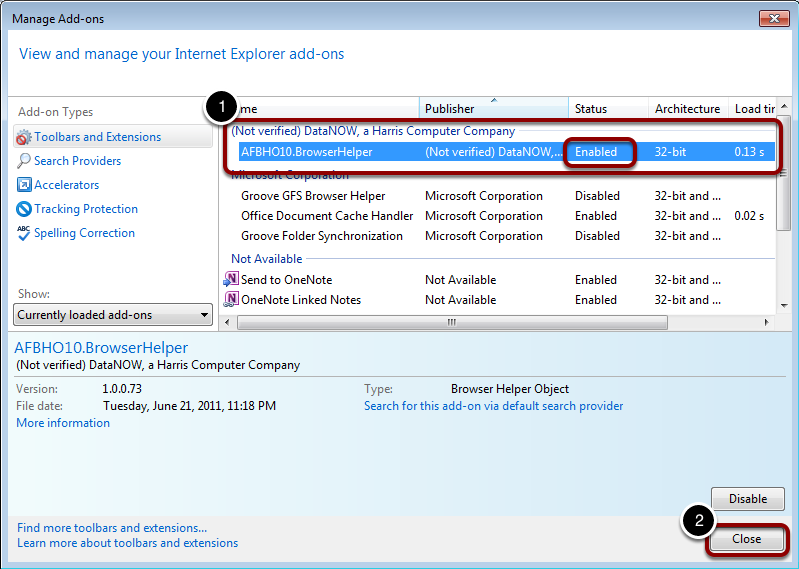Select Toolbars and Extensions add-on type
The height and width of the screenshot is (569, 799).
coord(113,137)
